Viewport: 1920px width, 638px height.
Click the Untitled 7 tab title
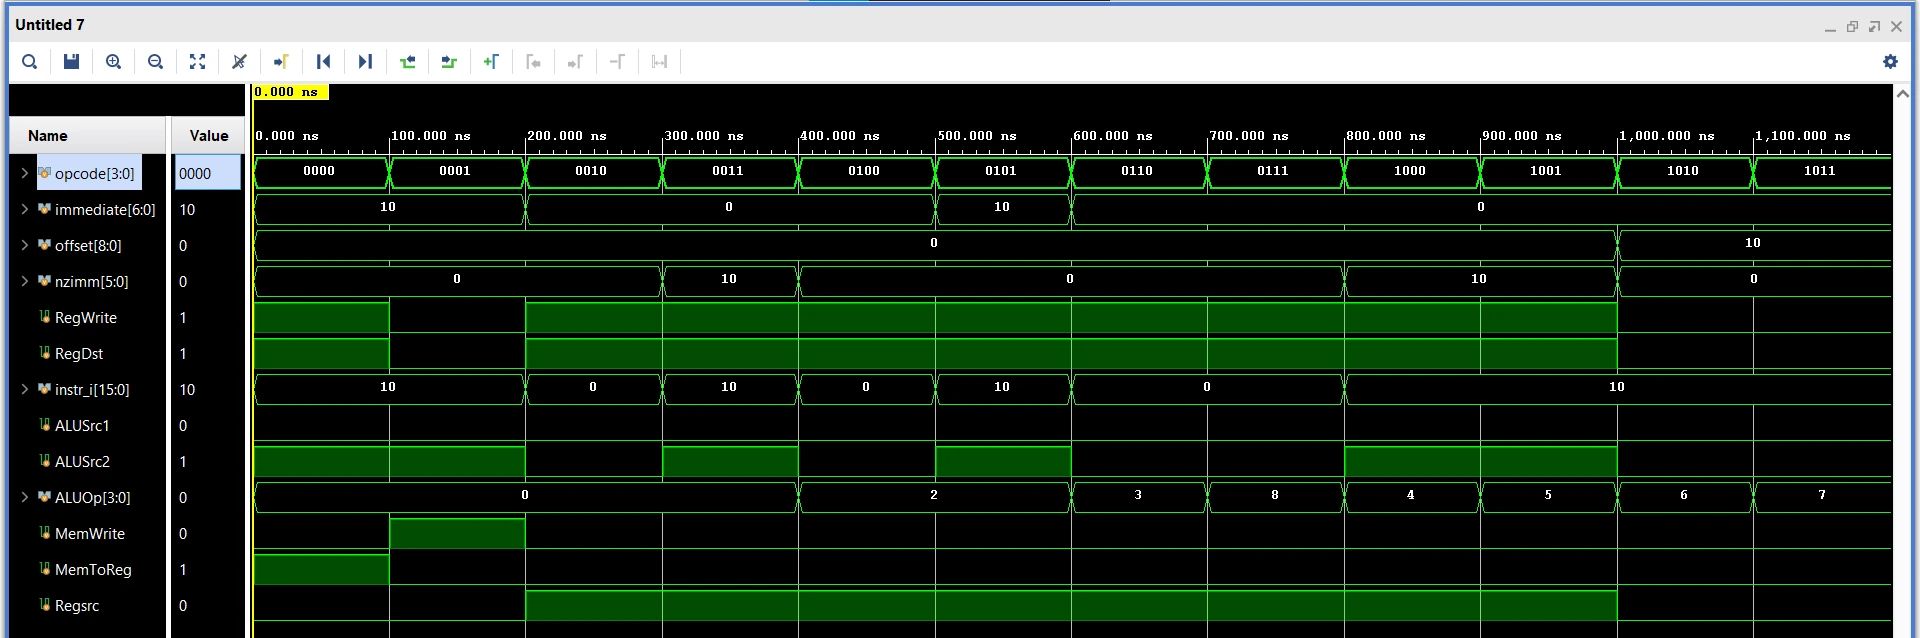(x=50, y=25)
